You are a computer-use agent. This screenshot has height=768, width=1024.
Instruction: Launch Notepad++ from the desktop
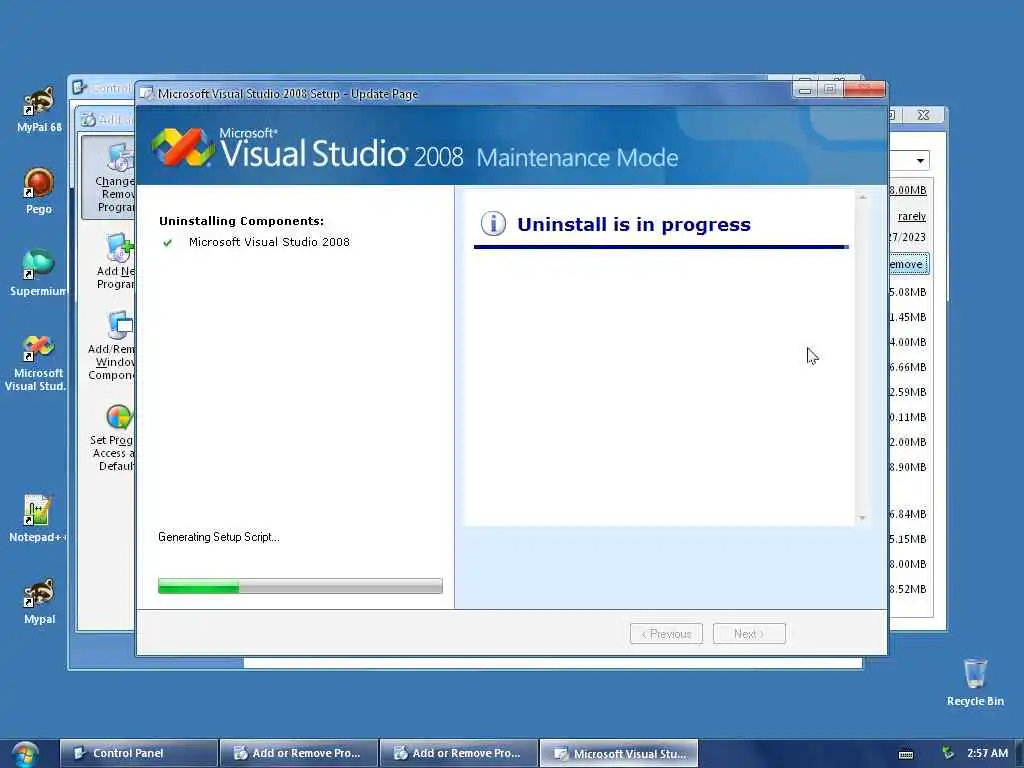37,518
